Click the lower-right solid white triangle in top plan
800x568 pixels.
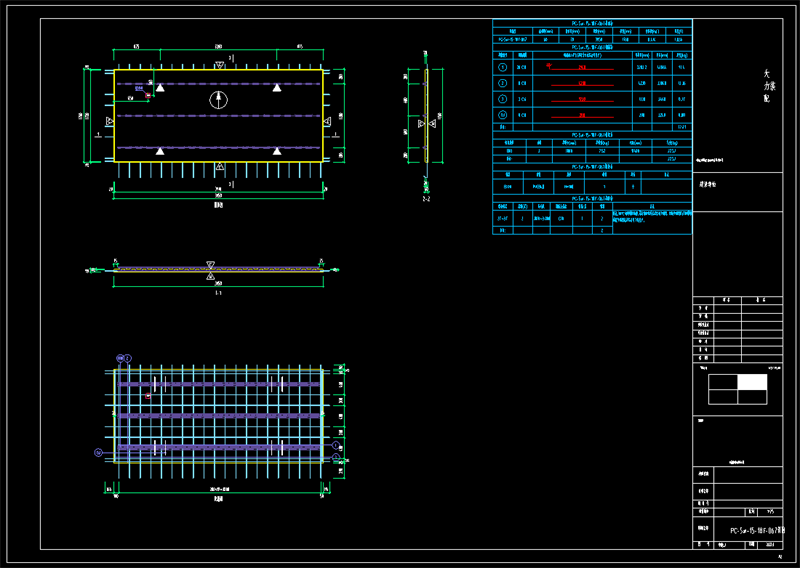pos(277,151)
